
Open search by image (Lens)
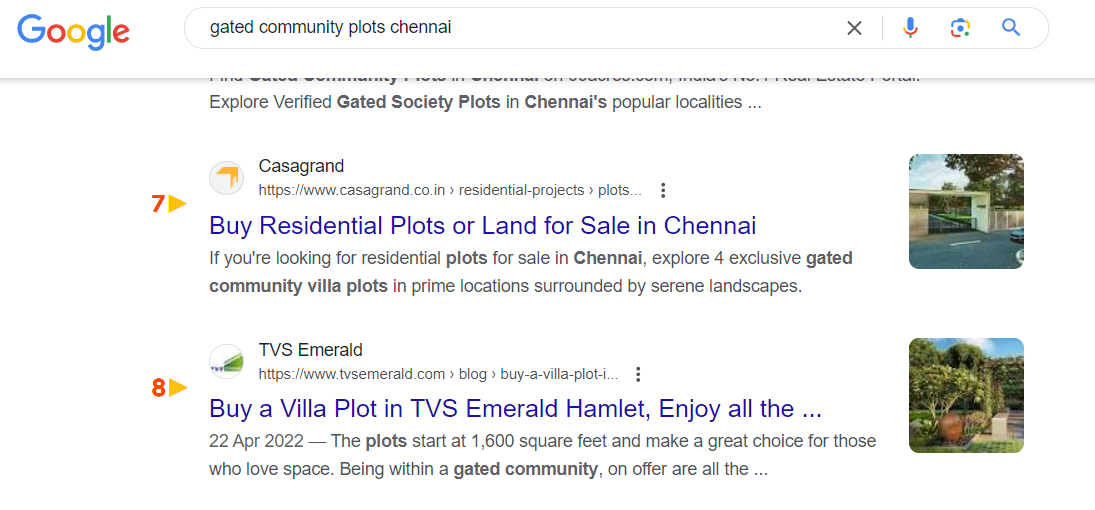tap(960, 28)
